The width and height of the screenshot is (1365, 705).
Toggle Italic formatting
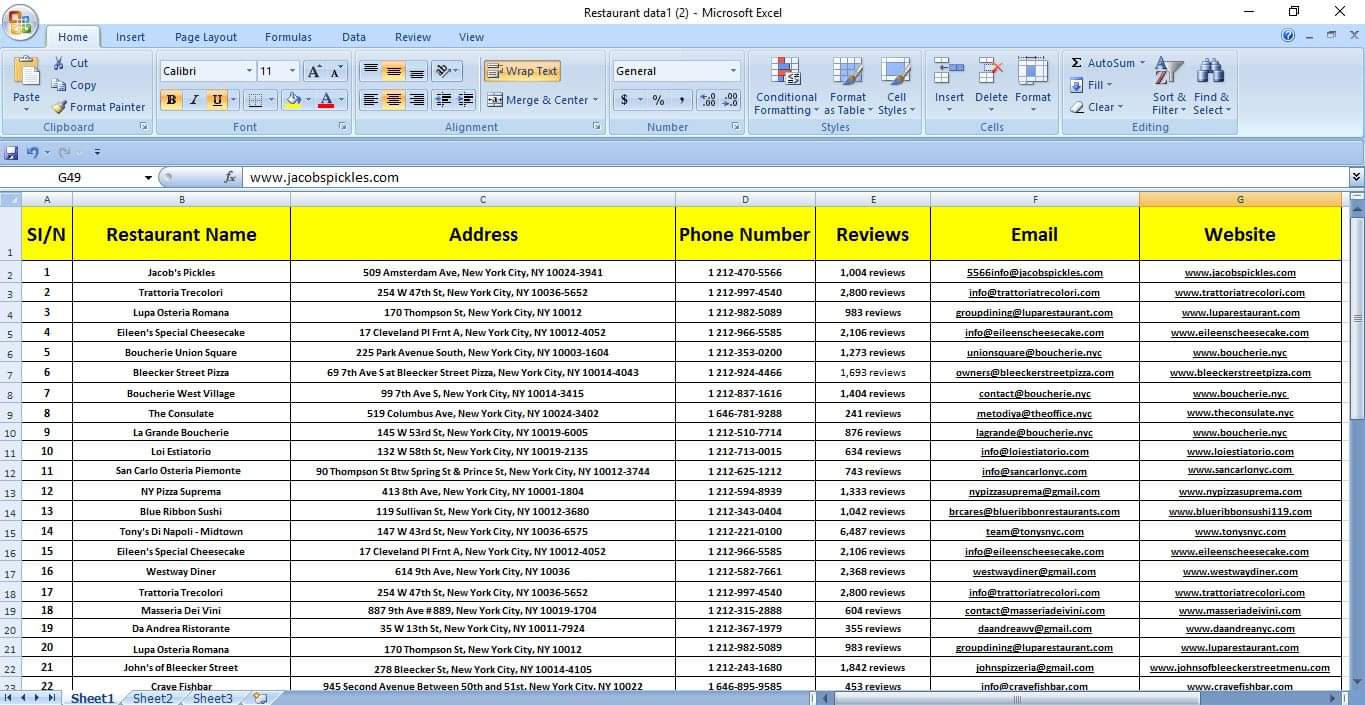click(194, 100)
